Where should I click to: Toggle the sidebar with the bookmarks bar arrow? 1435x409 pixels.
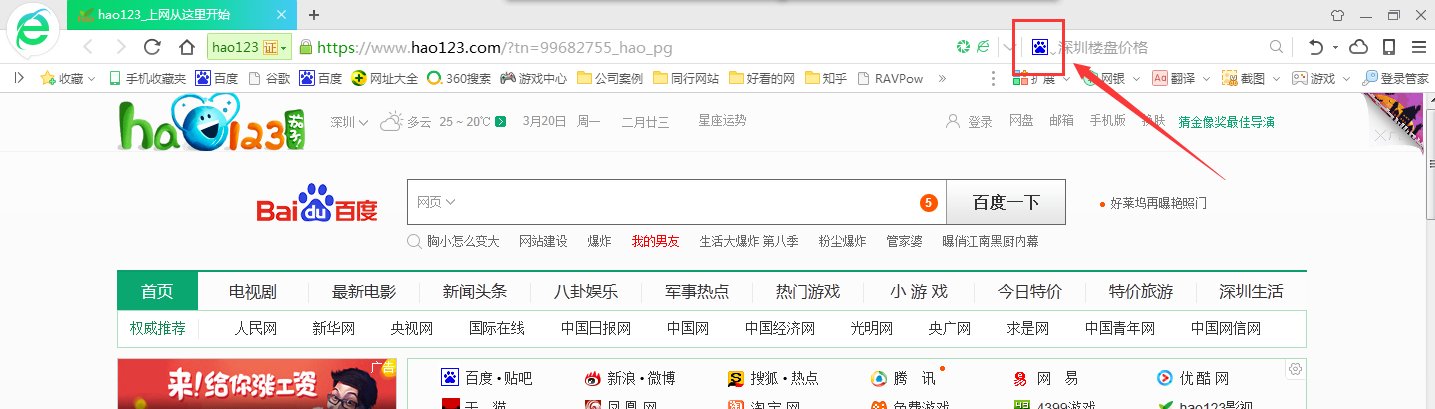pos(19,77)
